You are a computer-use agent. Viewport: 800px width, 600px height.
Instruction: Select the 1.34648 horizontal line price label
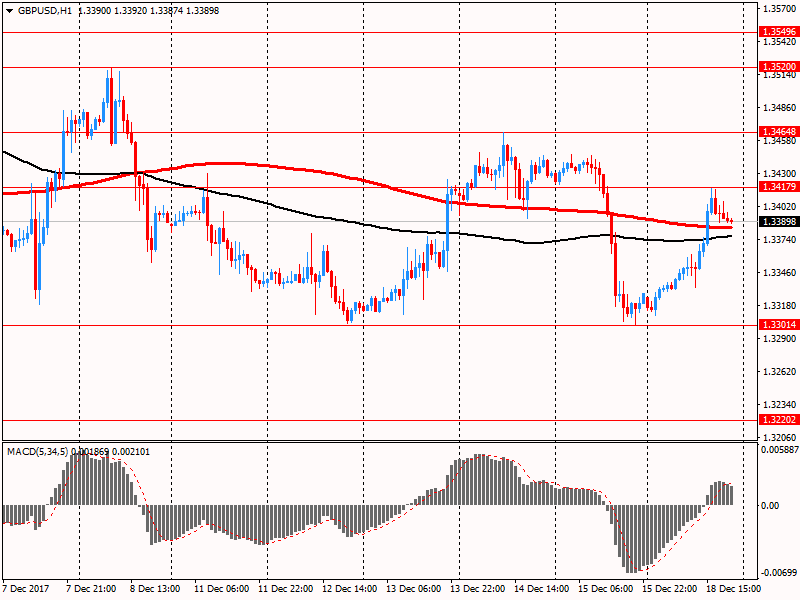(x=779, y=132)
